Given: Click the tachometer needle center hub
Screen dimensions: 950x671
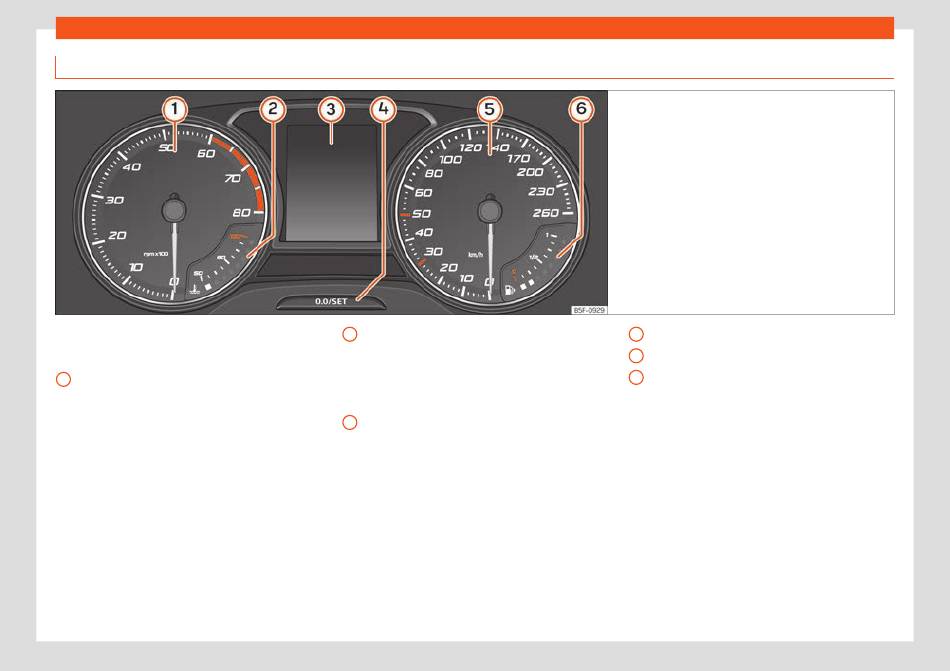Looking at the screenshot, I should click(x=174, y=210).
